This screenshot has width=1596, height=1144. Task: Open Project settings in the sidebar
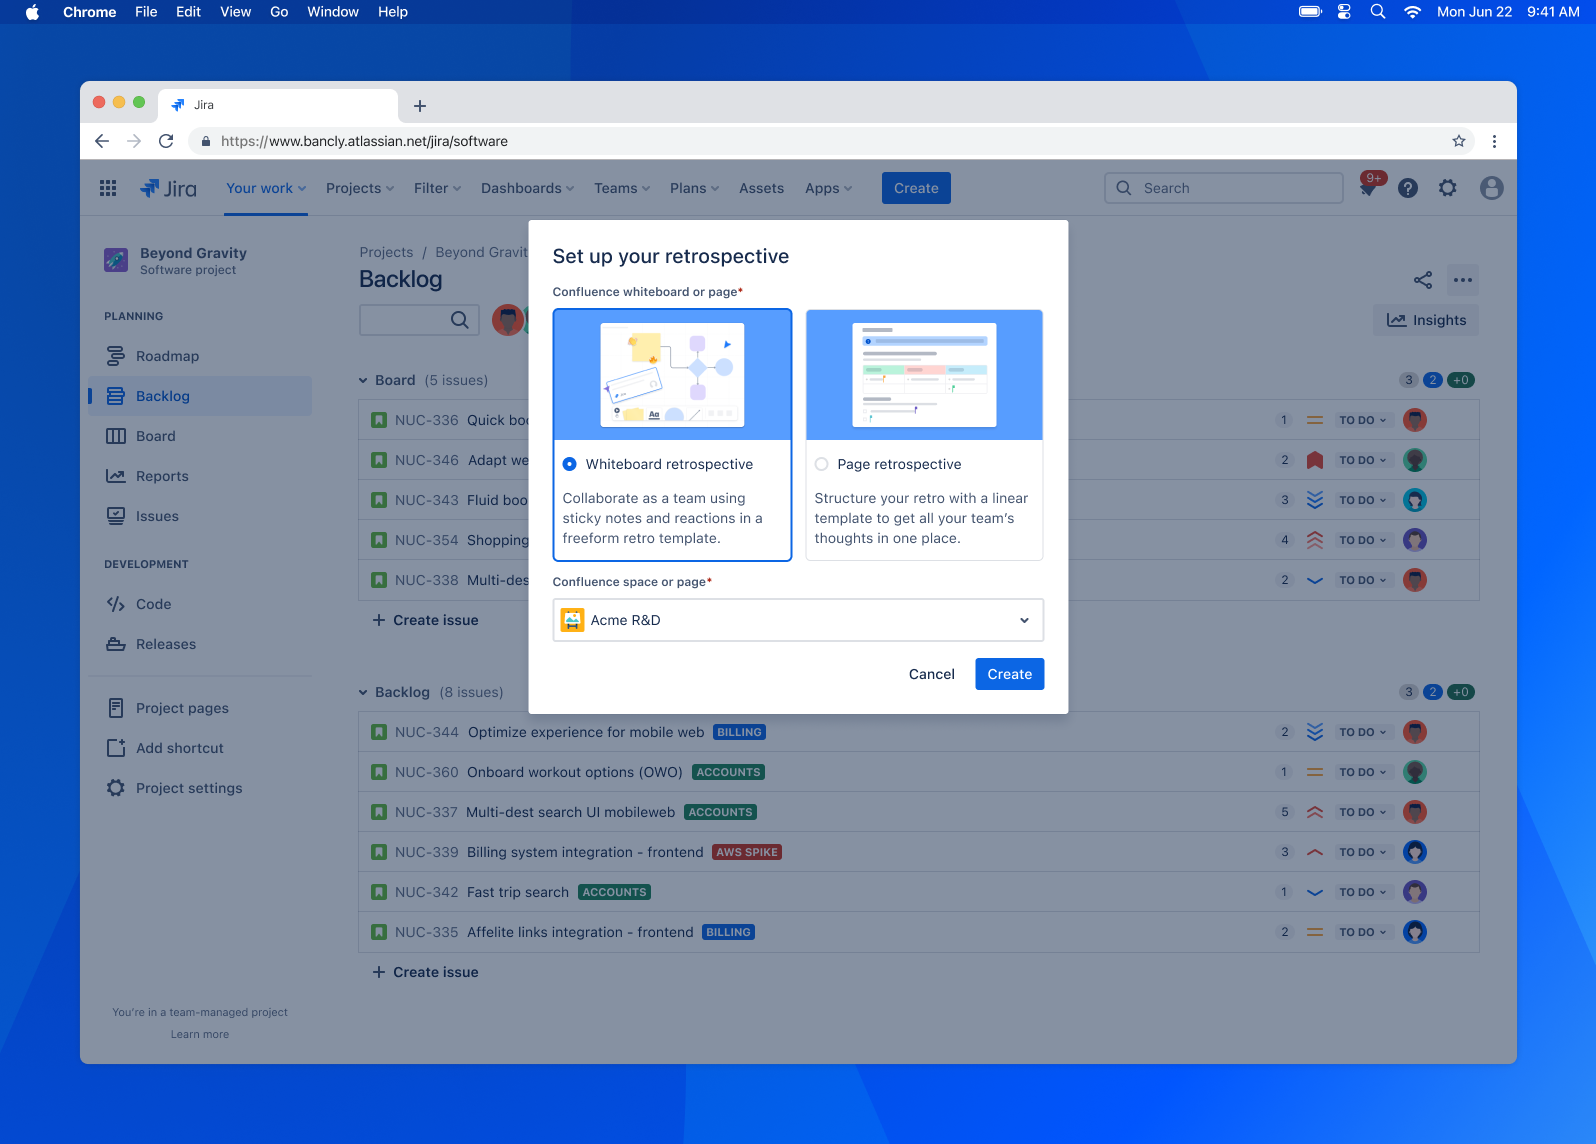[200, 788]
